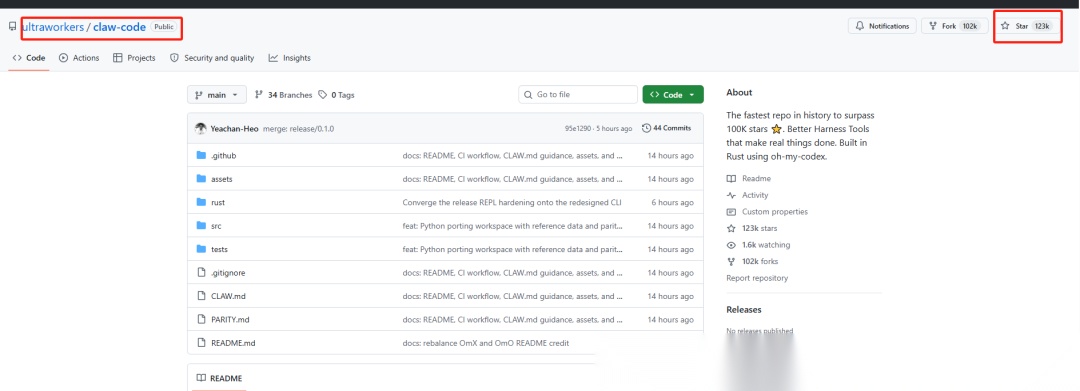Click the CLAW.md file icon

click(x=201, y=296)
